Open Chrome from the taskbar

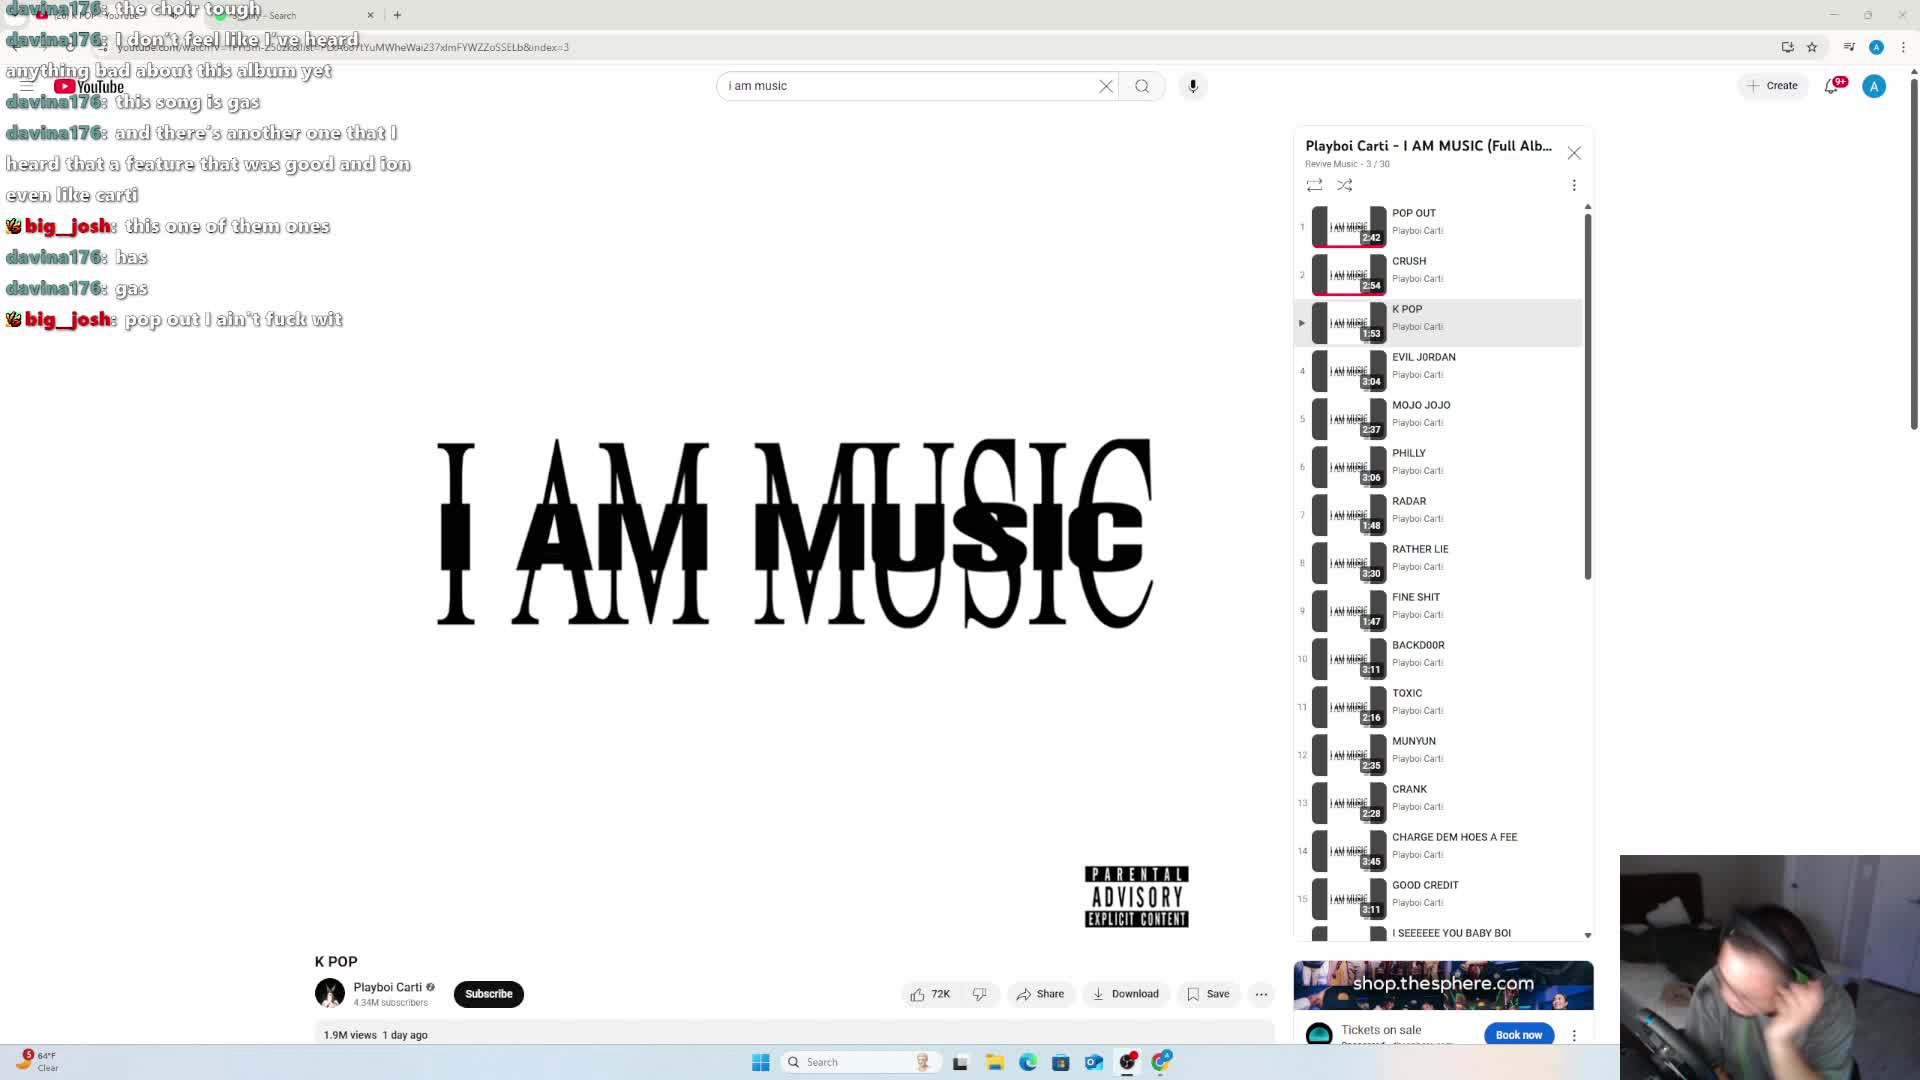[1160, 1062]
